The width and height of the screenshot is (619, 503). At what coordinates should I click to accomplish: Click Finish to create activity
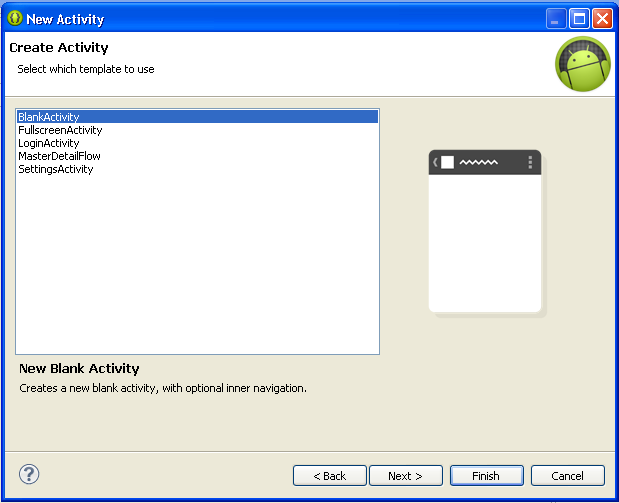486,476
